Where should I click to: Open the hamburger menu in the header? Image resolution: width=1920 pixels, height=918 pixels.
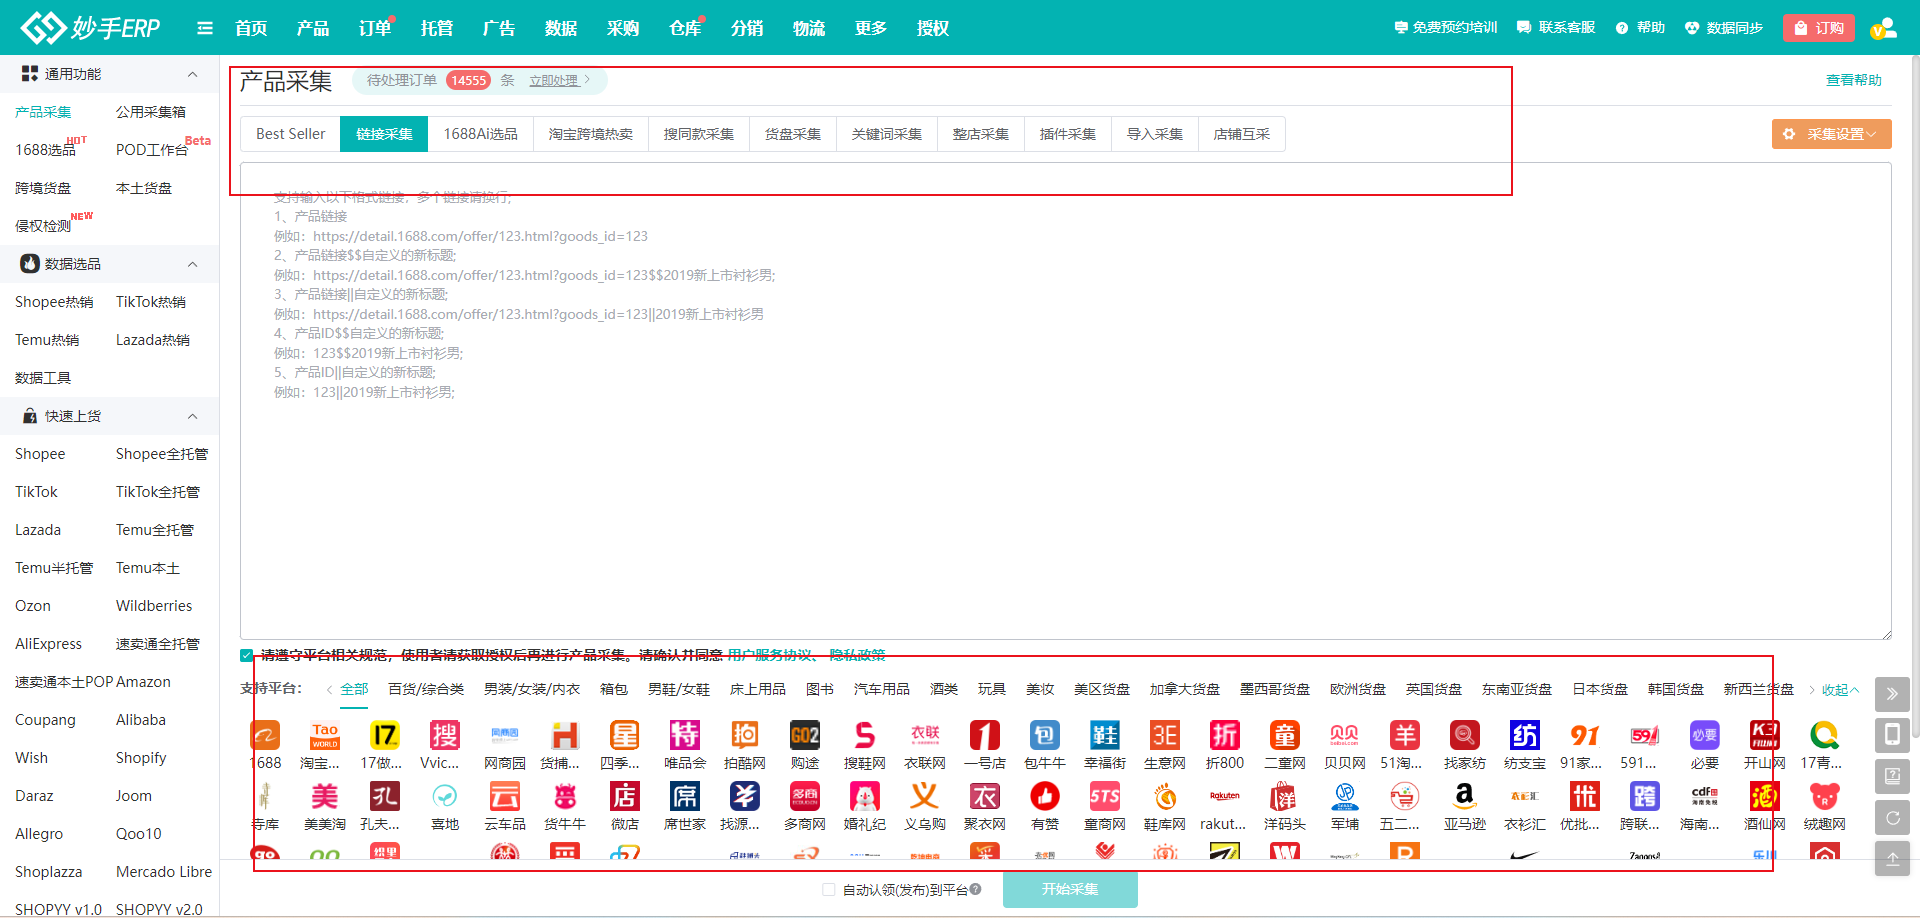205,28
